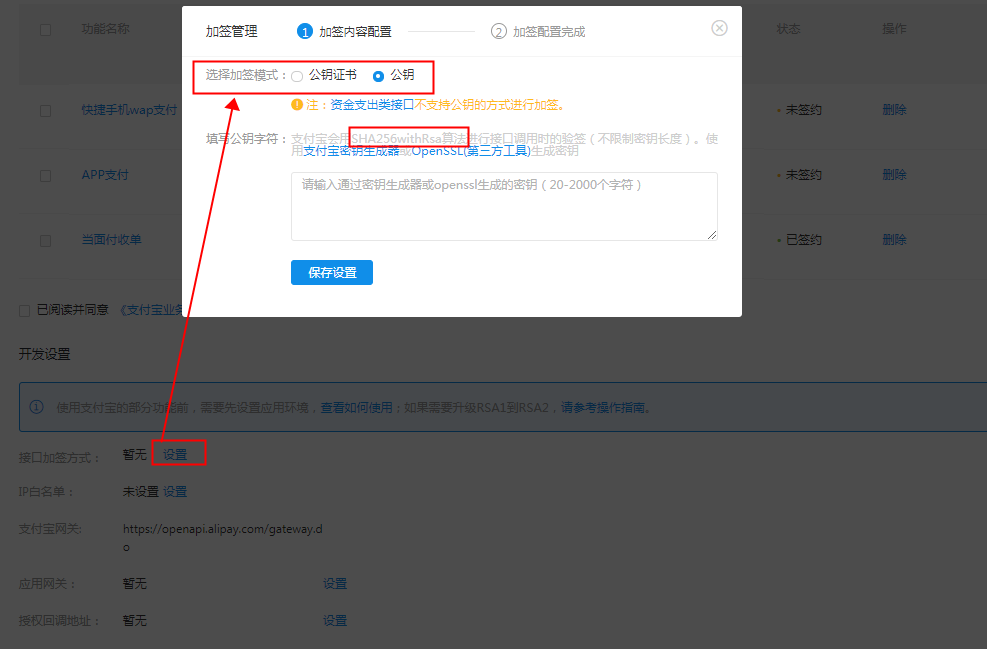The height and width of the screenshot is (649, 987).
Task: Click the 开发设置 section heading
Action: 44,354
